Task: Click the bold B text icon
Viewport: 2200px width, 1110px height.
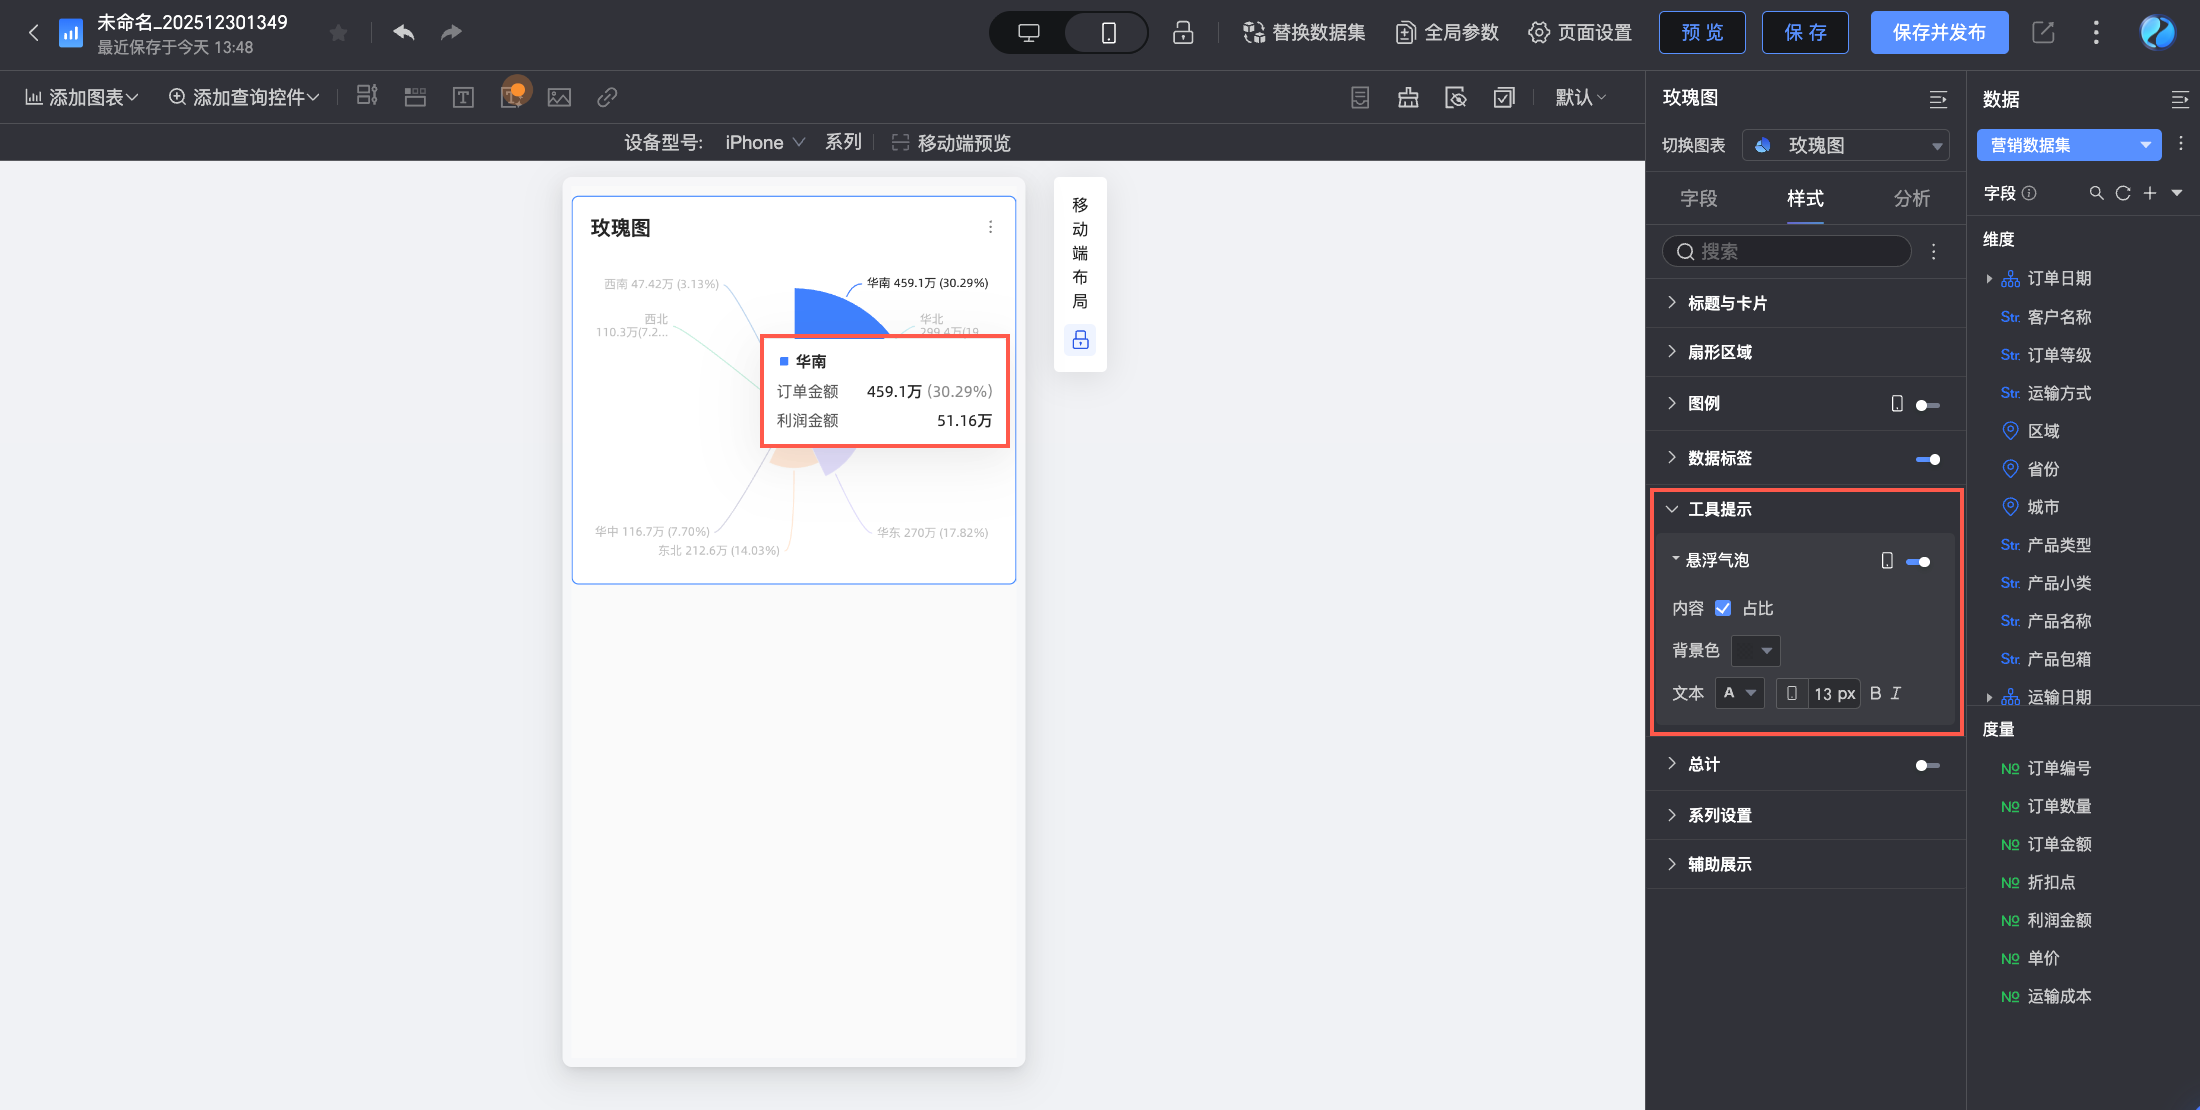Action: point(1875,693)
